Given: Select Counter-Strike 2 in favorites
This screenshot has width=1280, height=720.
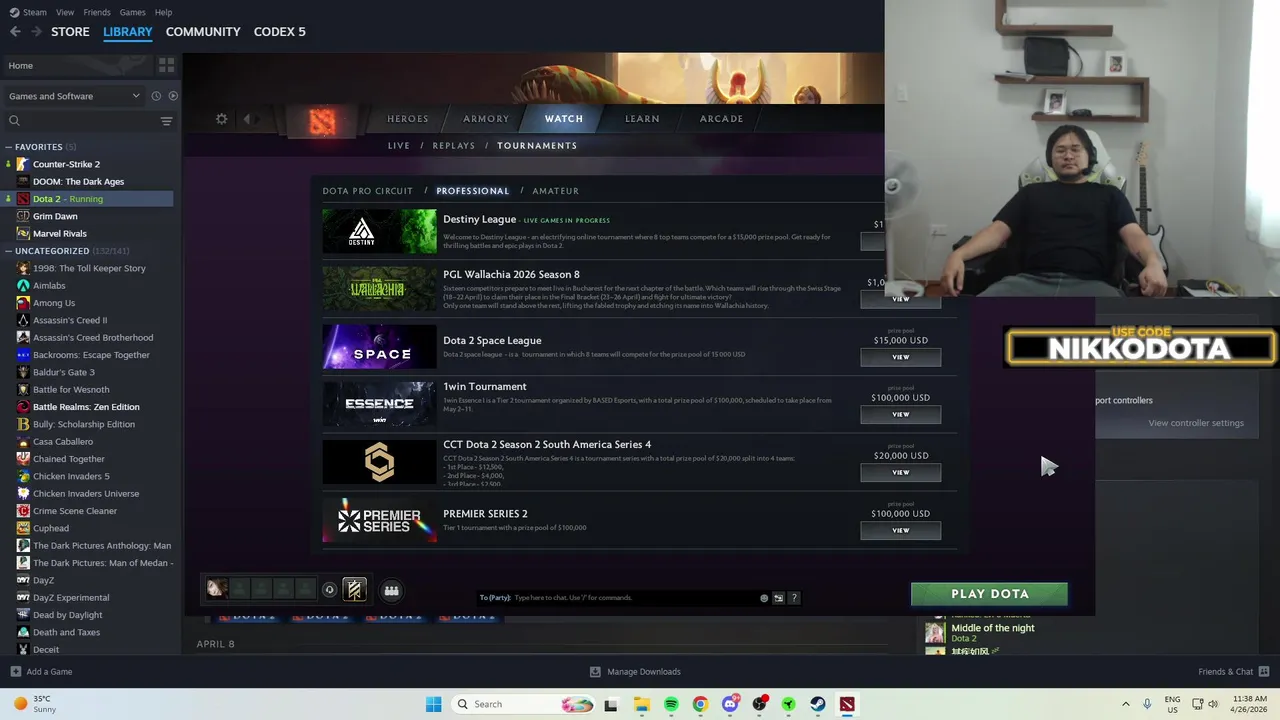Looking at the screenshot, I should (x=66, y=164).
